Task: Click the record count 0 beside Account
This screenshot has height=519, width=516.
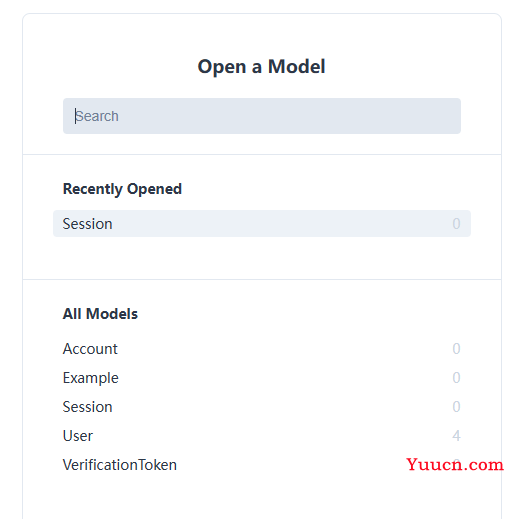Action: pos(456,349)
